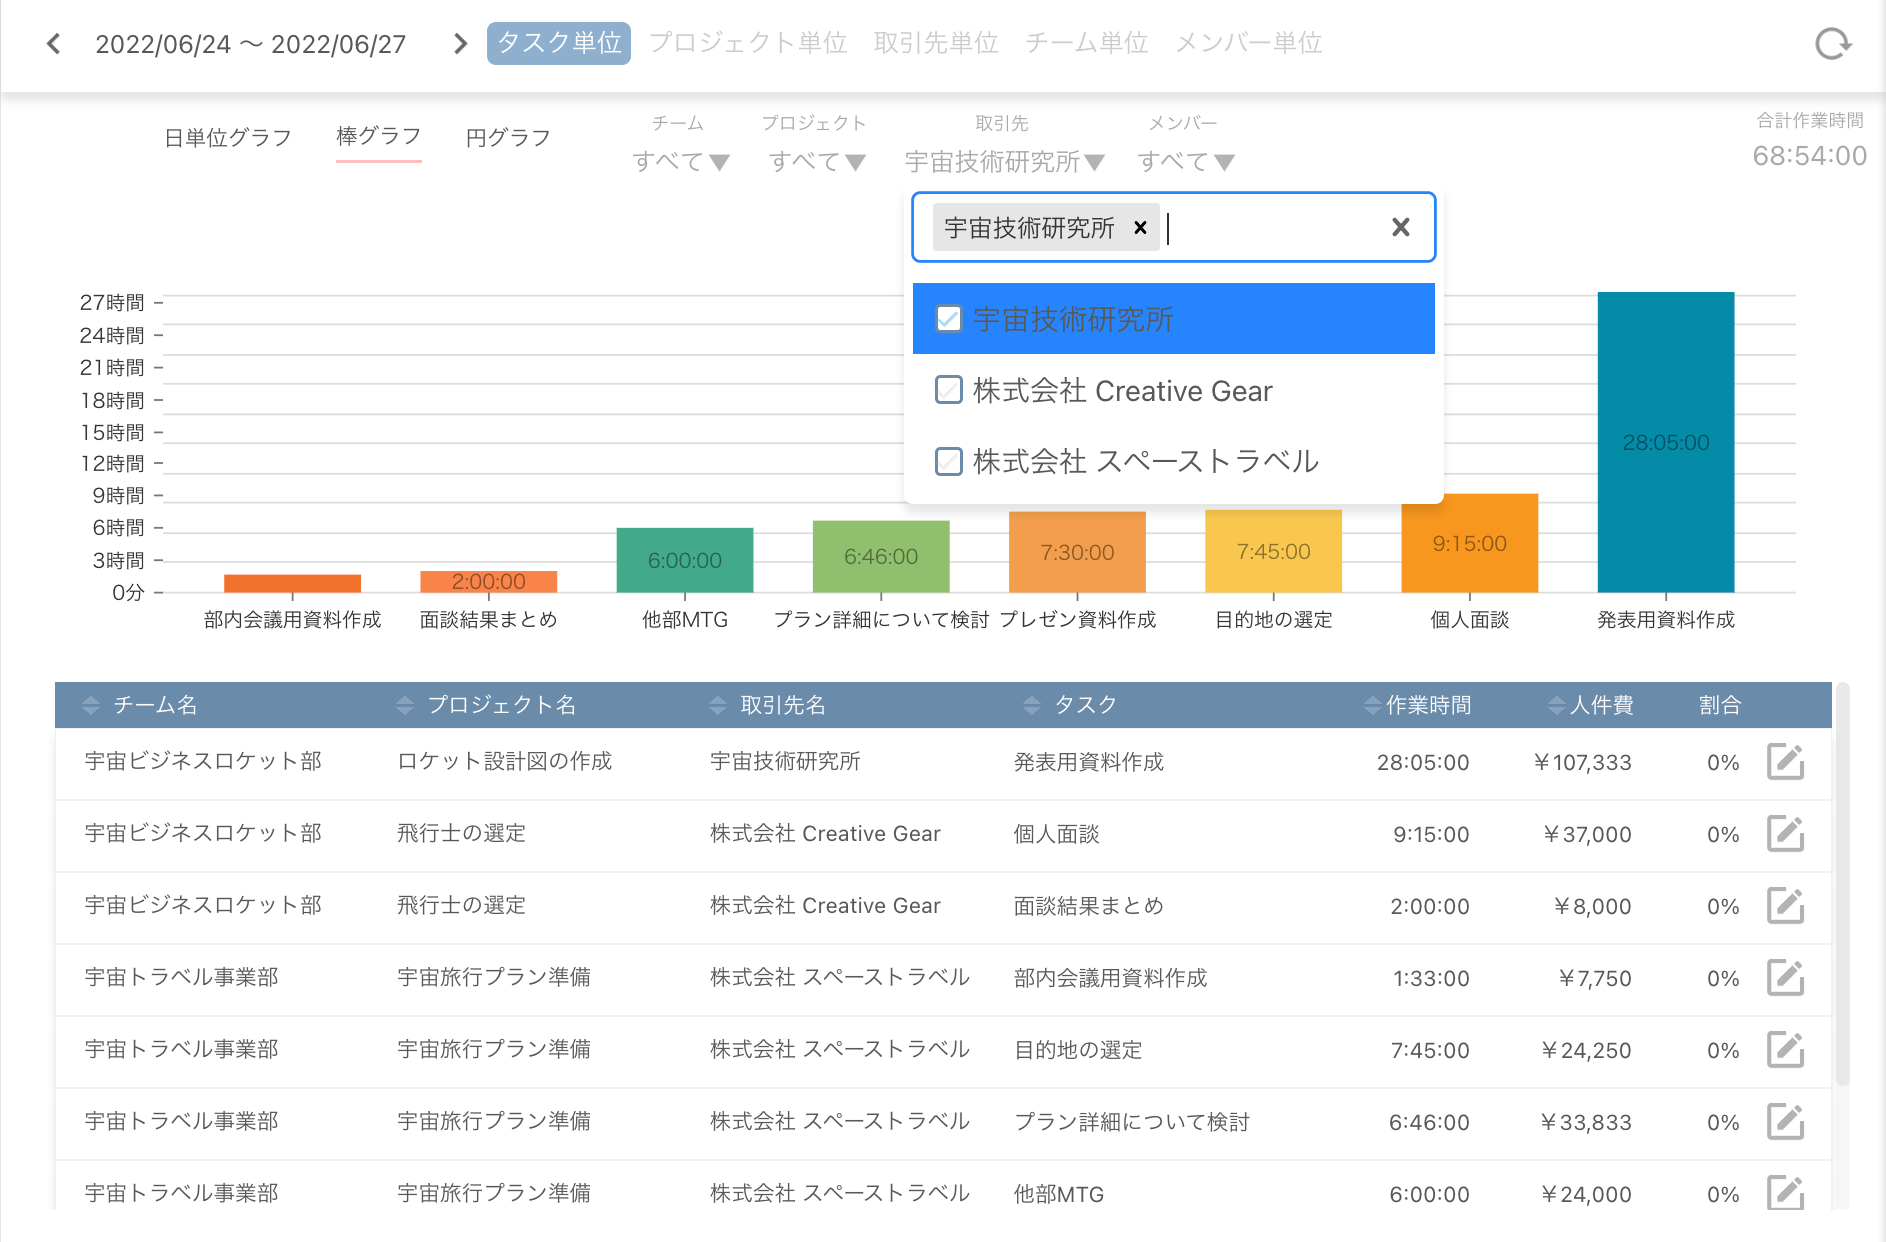Uncheck 宇宙技術研究所 in the filter list

(x=948, y=318)
